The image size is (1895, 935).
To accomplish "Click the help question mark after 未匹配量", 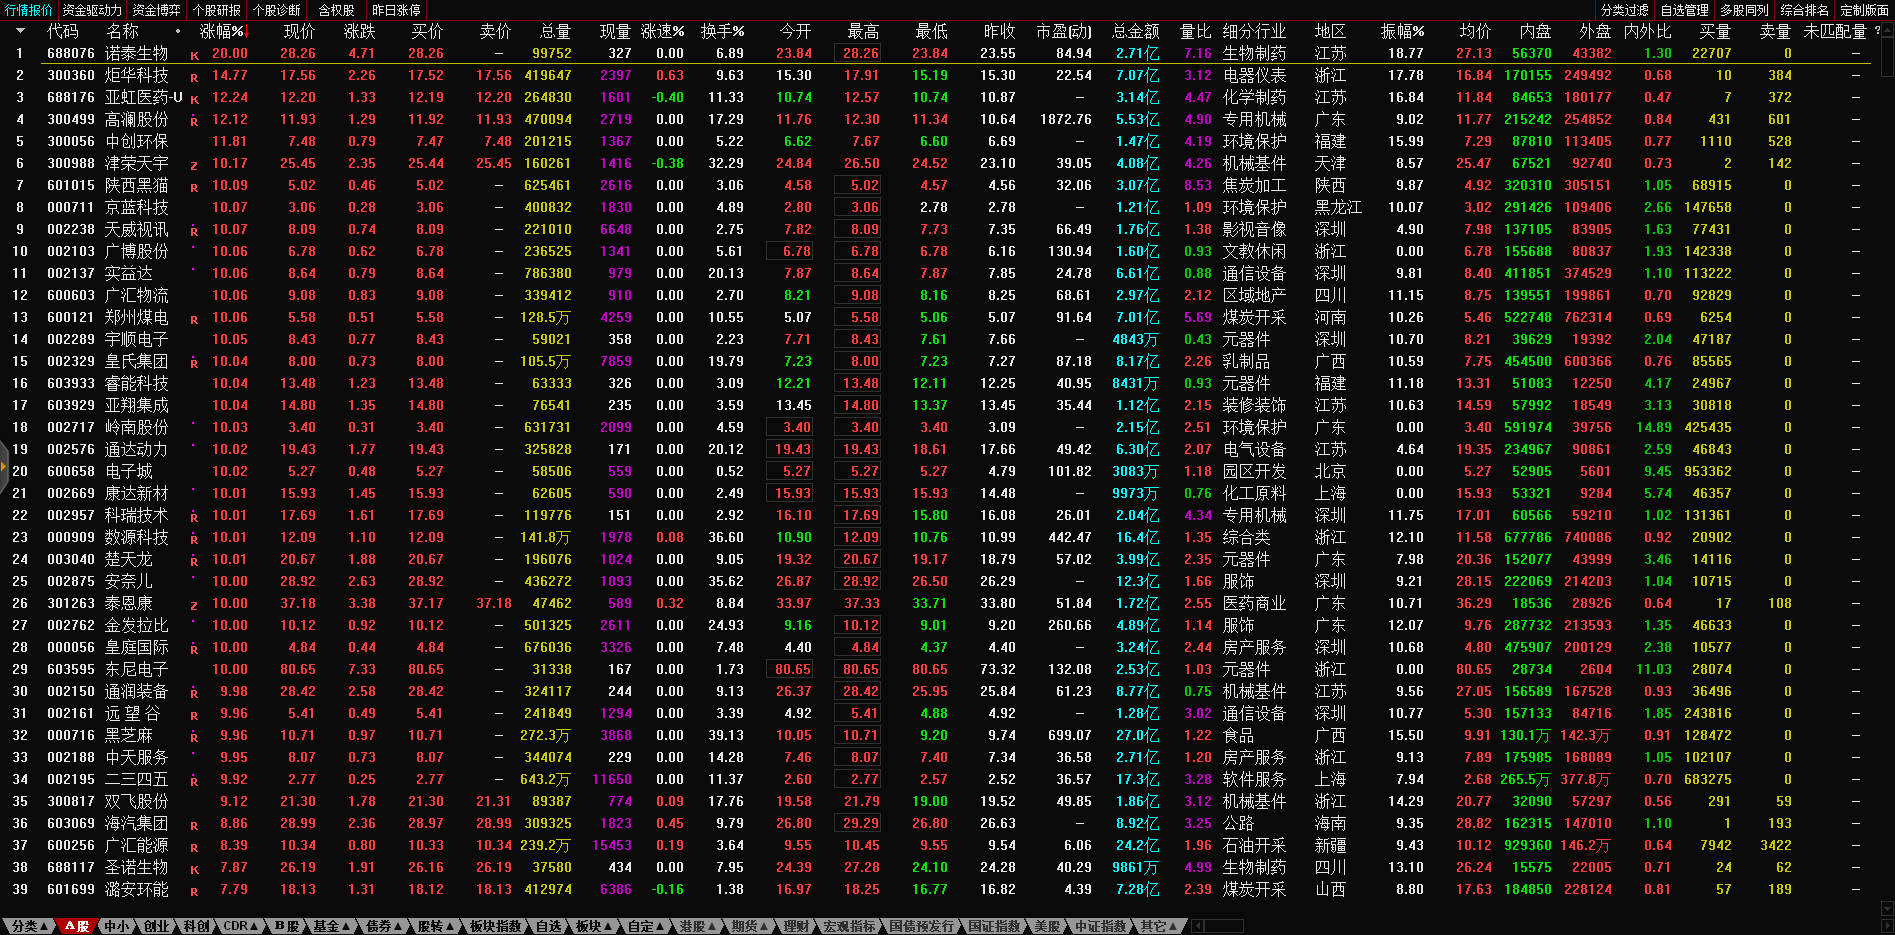I will click(1877, 31).
